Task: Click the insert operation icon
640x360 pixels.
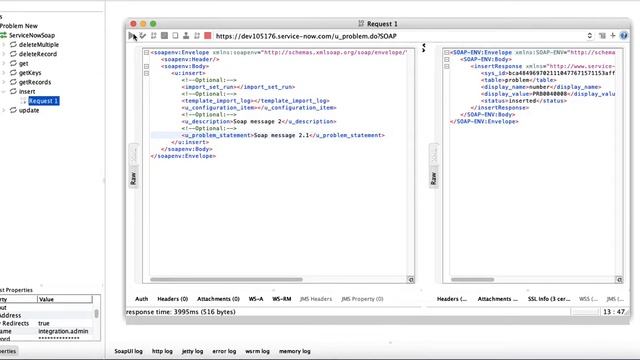Action: [x=13, y=91]
